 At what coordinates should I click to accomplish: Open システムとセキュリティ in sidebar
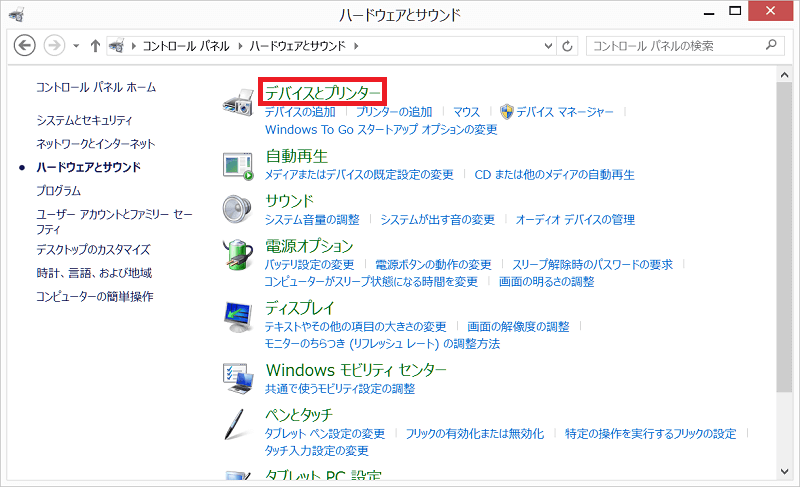tap(84, 120)
